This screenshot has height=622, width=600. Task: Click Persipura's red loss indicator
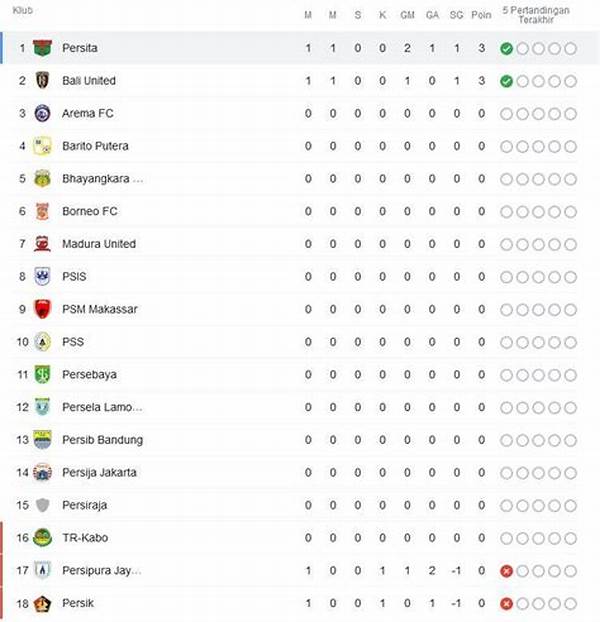[x=507, y=571]
